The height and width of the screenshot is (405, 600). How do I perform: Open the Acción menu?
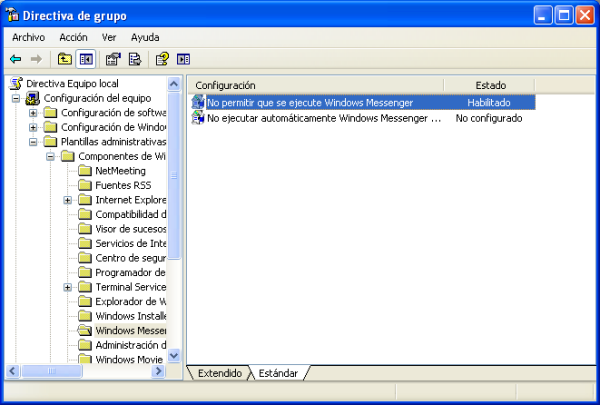click(x=73, y=37)
